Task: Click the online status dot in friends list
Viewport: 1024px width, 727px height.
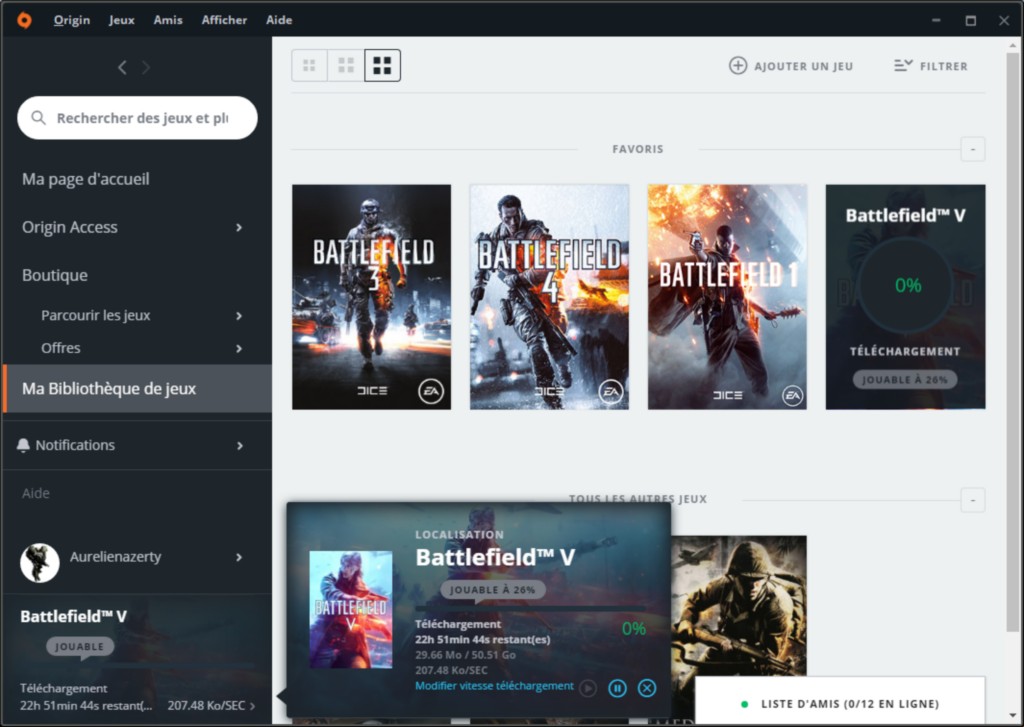Action: click(744, 704)
